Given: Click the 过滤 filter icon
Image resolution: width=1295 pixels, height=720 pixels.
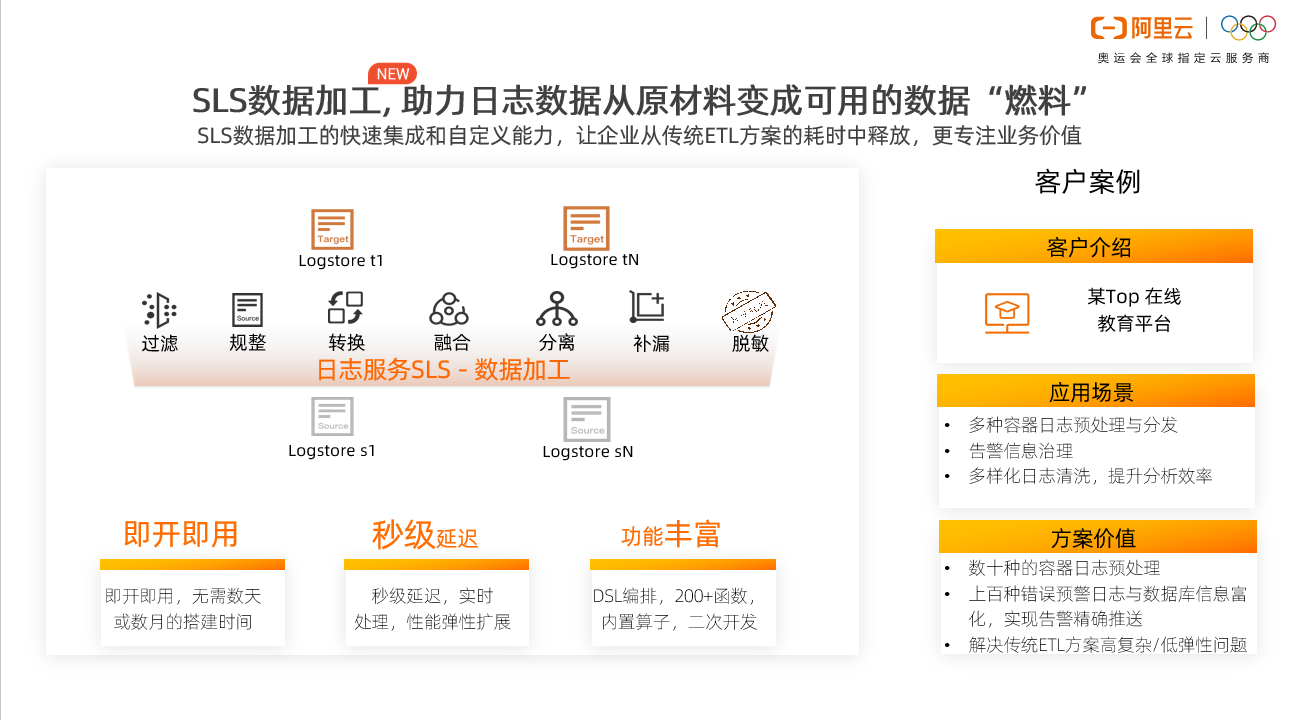Looking at the screenshot, I should click(x=159, y=311).
